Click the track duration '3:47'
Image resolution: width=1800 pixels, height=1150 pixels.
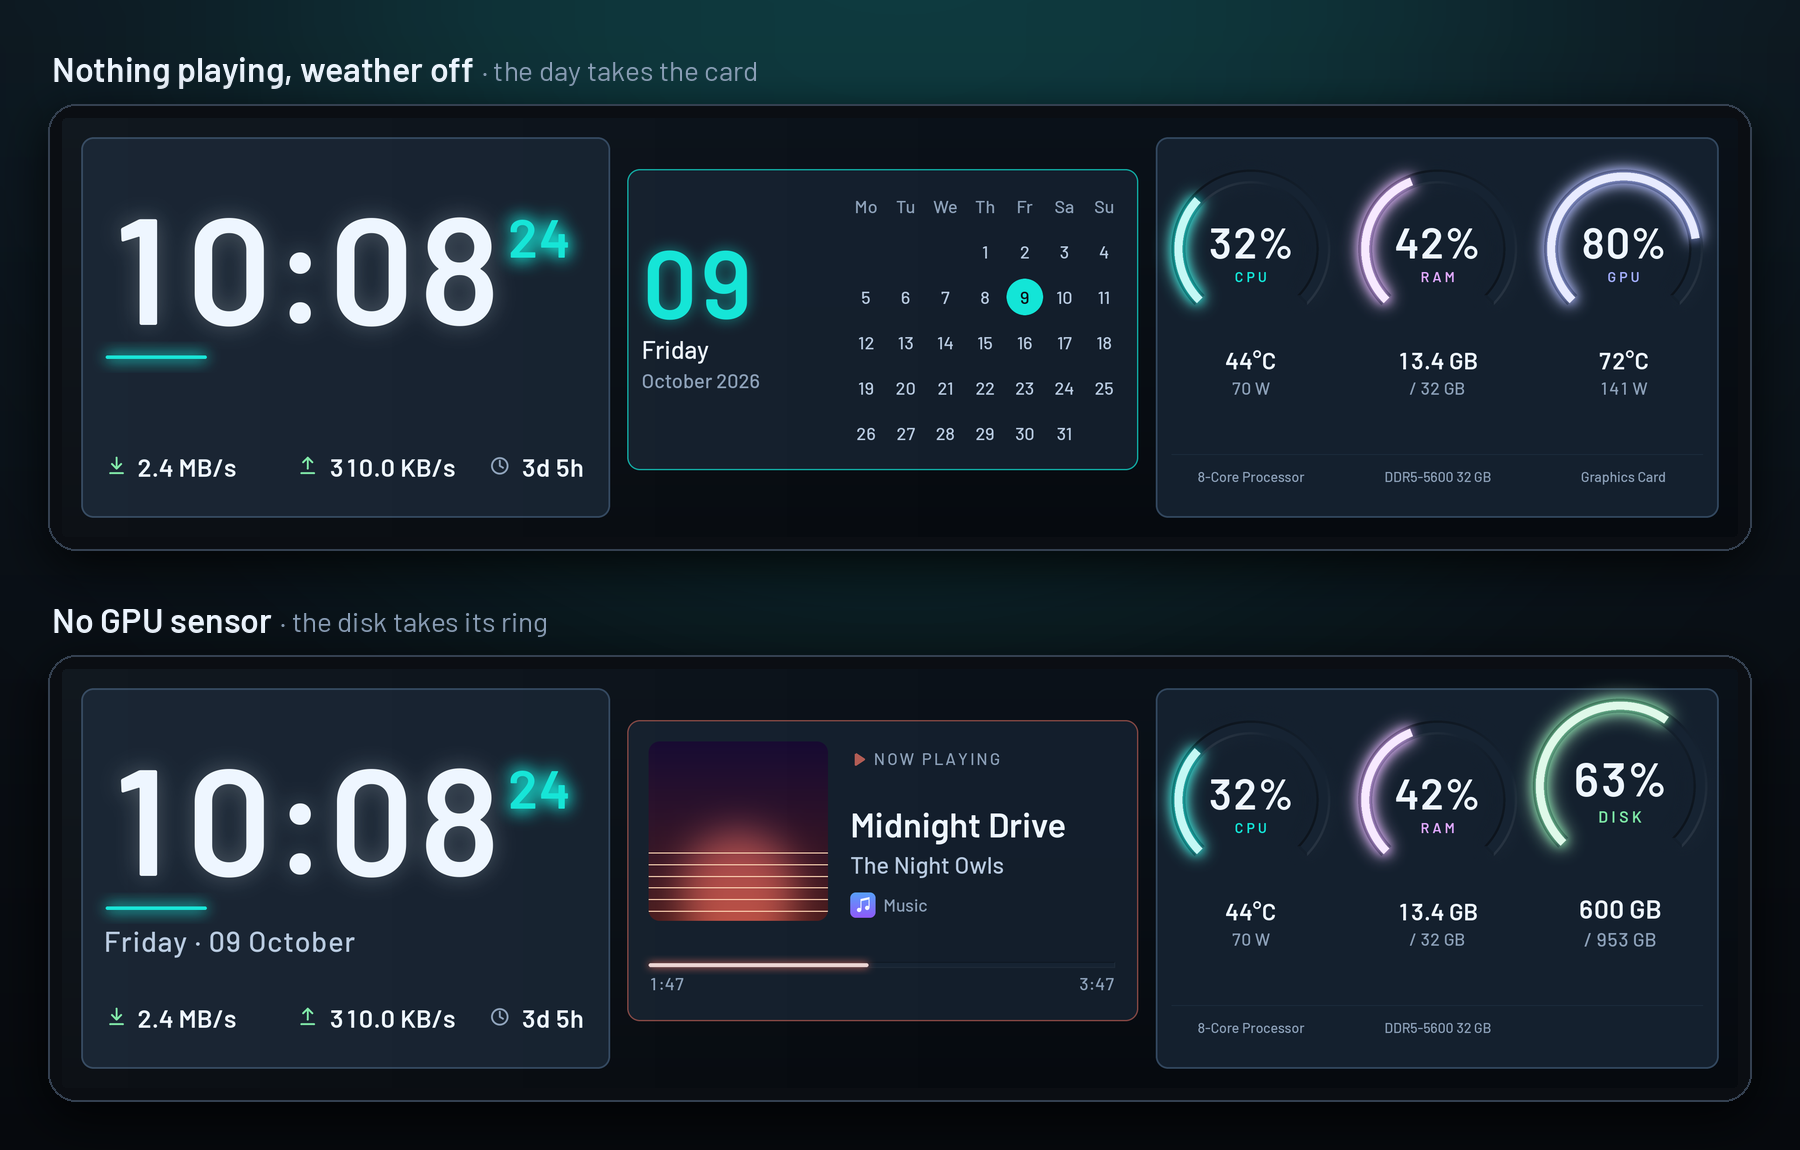point(1096,984)
